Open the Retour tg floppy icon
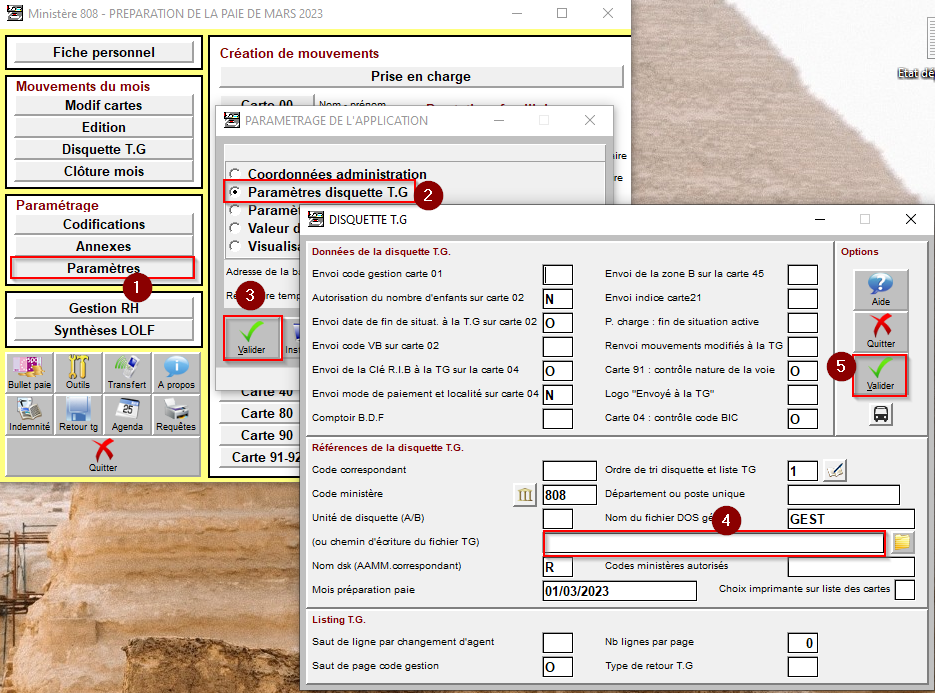The height and width of the screenshot is (693, 935). click(78, 412)
